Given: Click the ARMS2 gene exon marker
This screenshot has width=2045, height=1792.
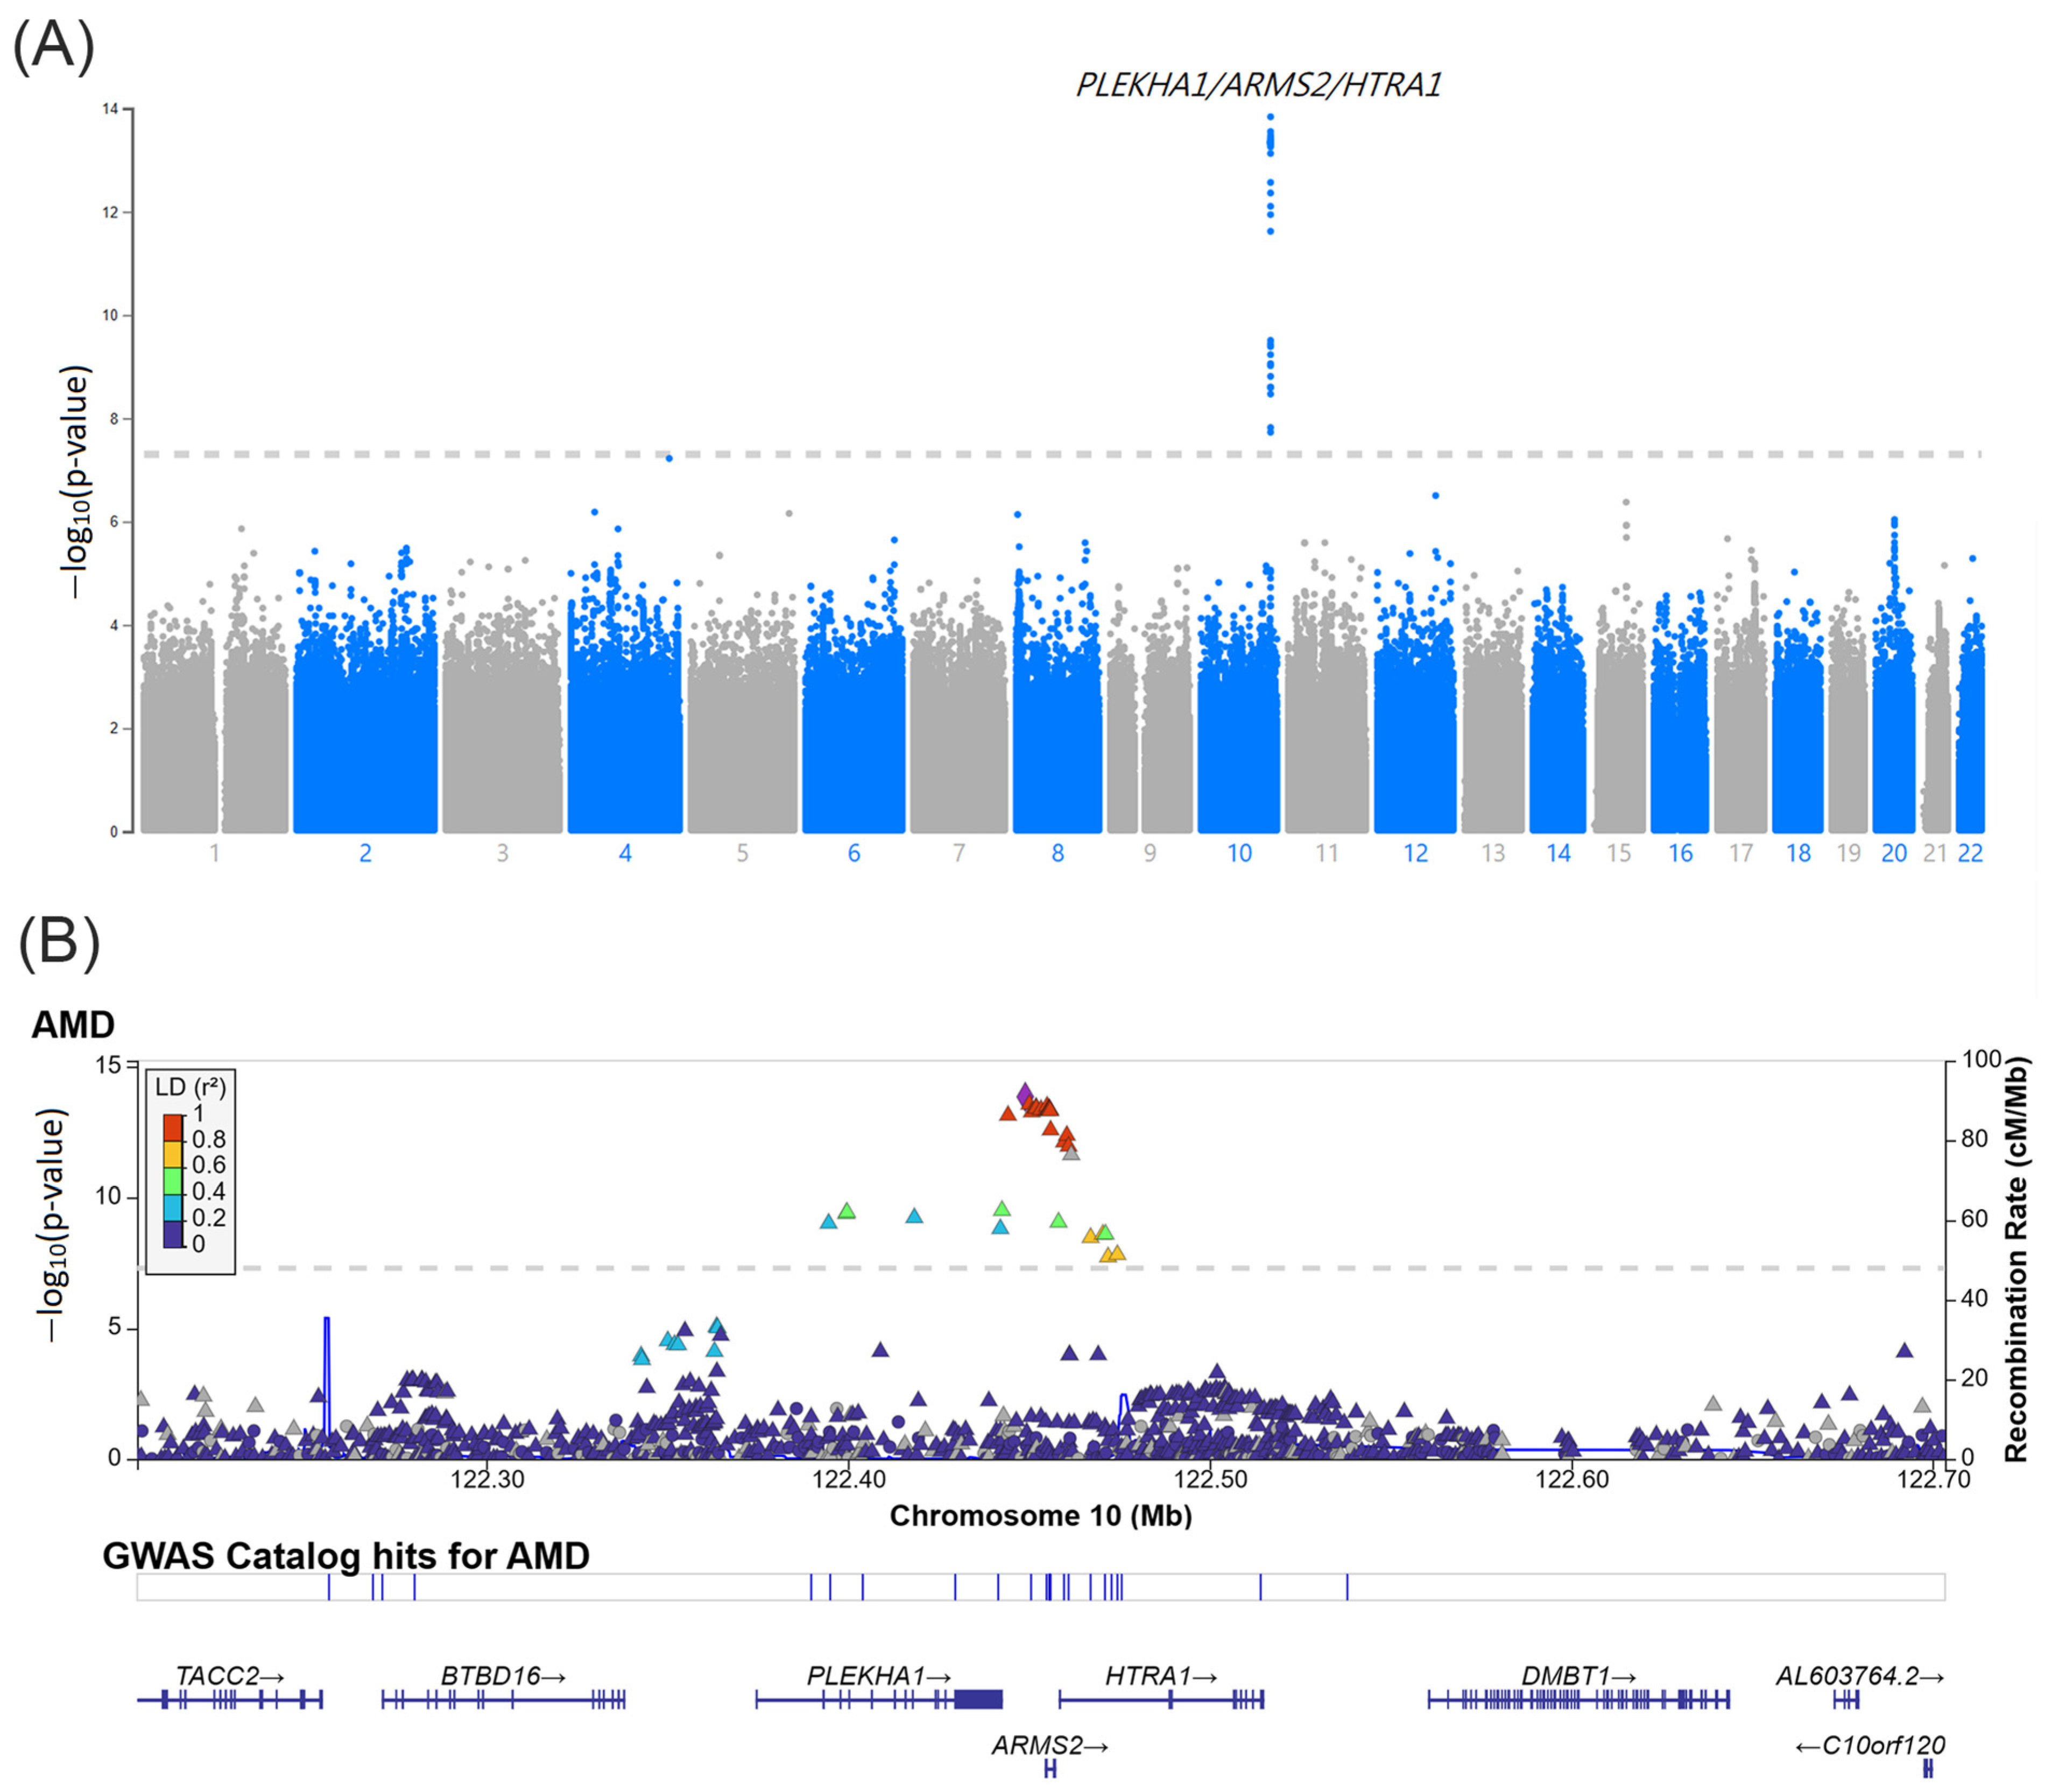Looking at the screenshot, I should tap(1050, 1769).
